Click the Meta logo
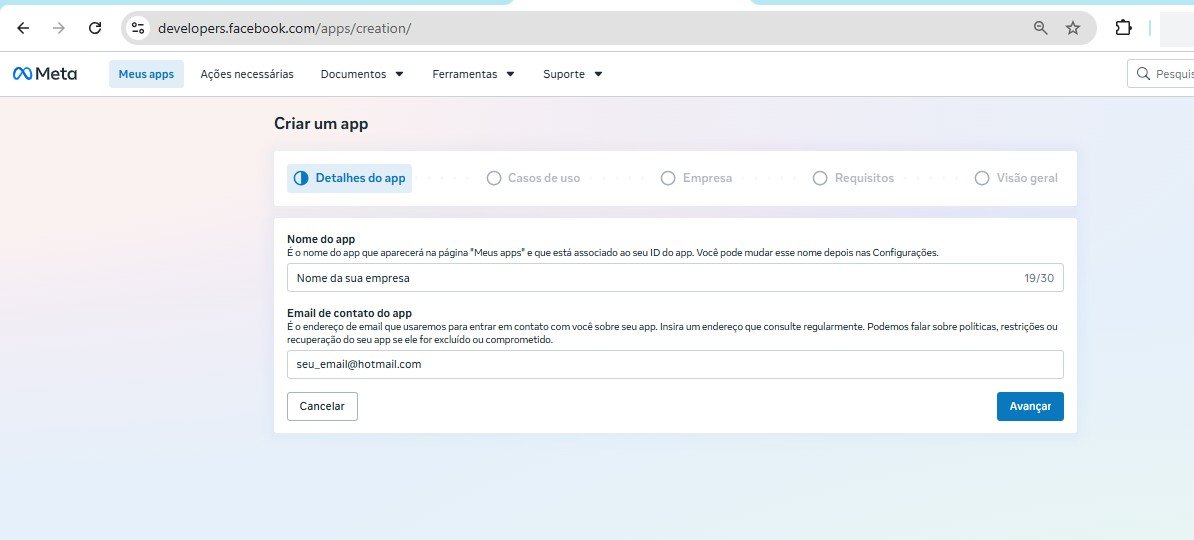Screen dimensions: 1194x540 [45, 74]
